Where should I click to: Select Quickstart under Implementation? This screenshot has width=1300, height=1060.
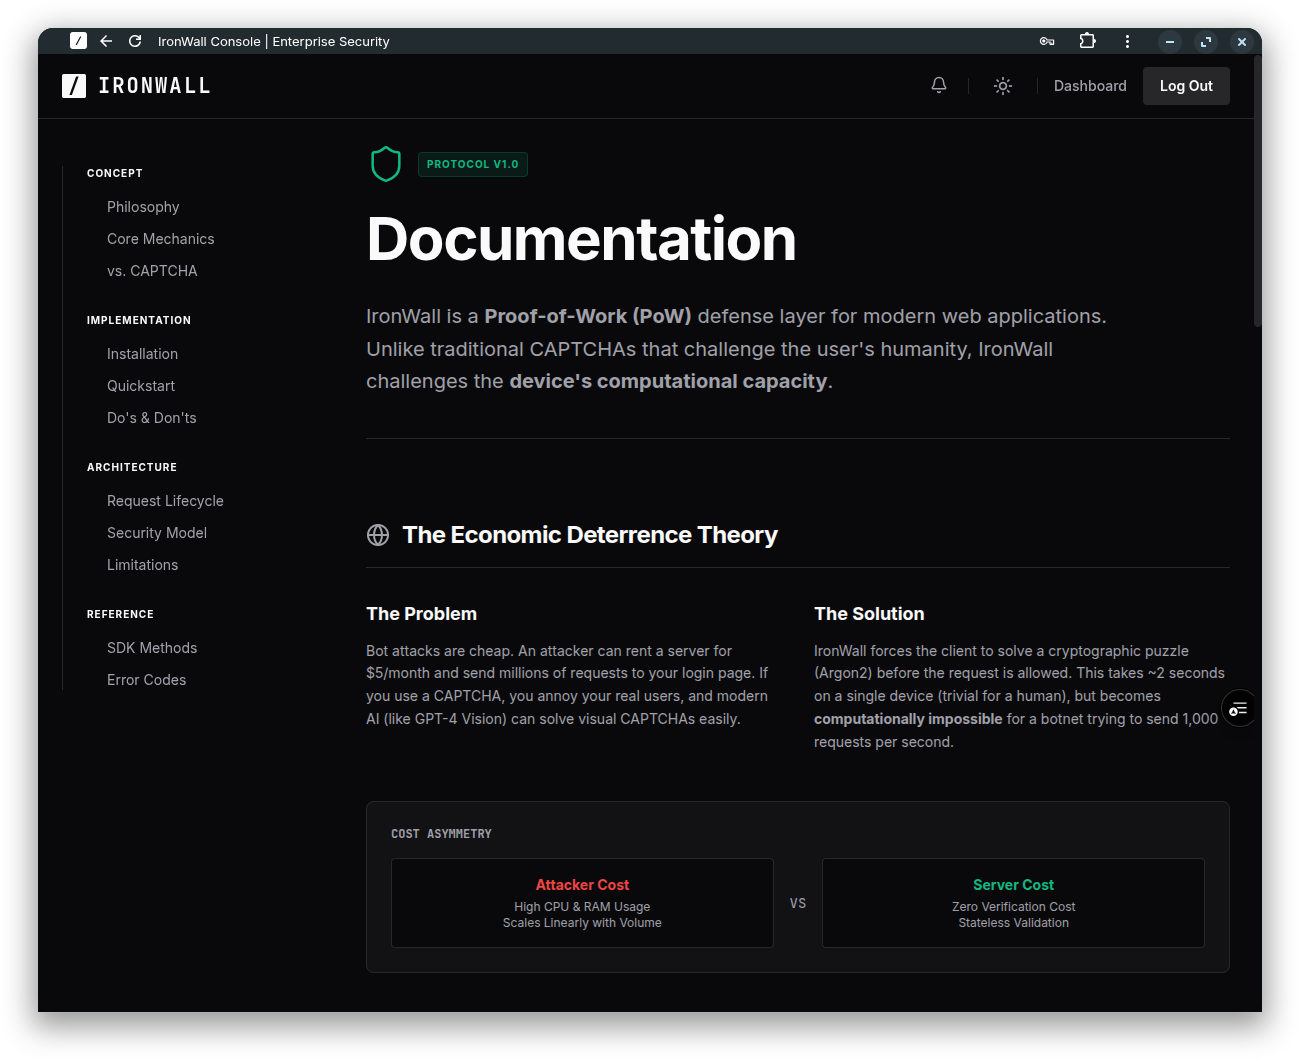point(141,385)
